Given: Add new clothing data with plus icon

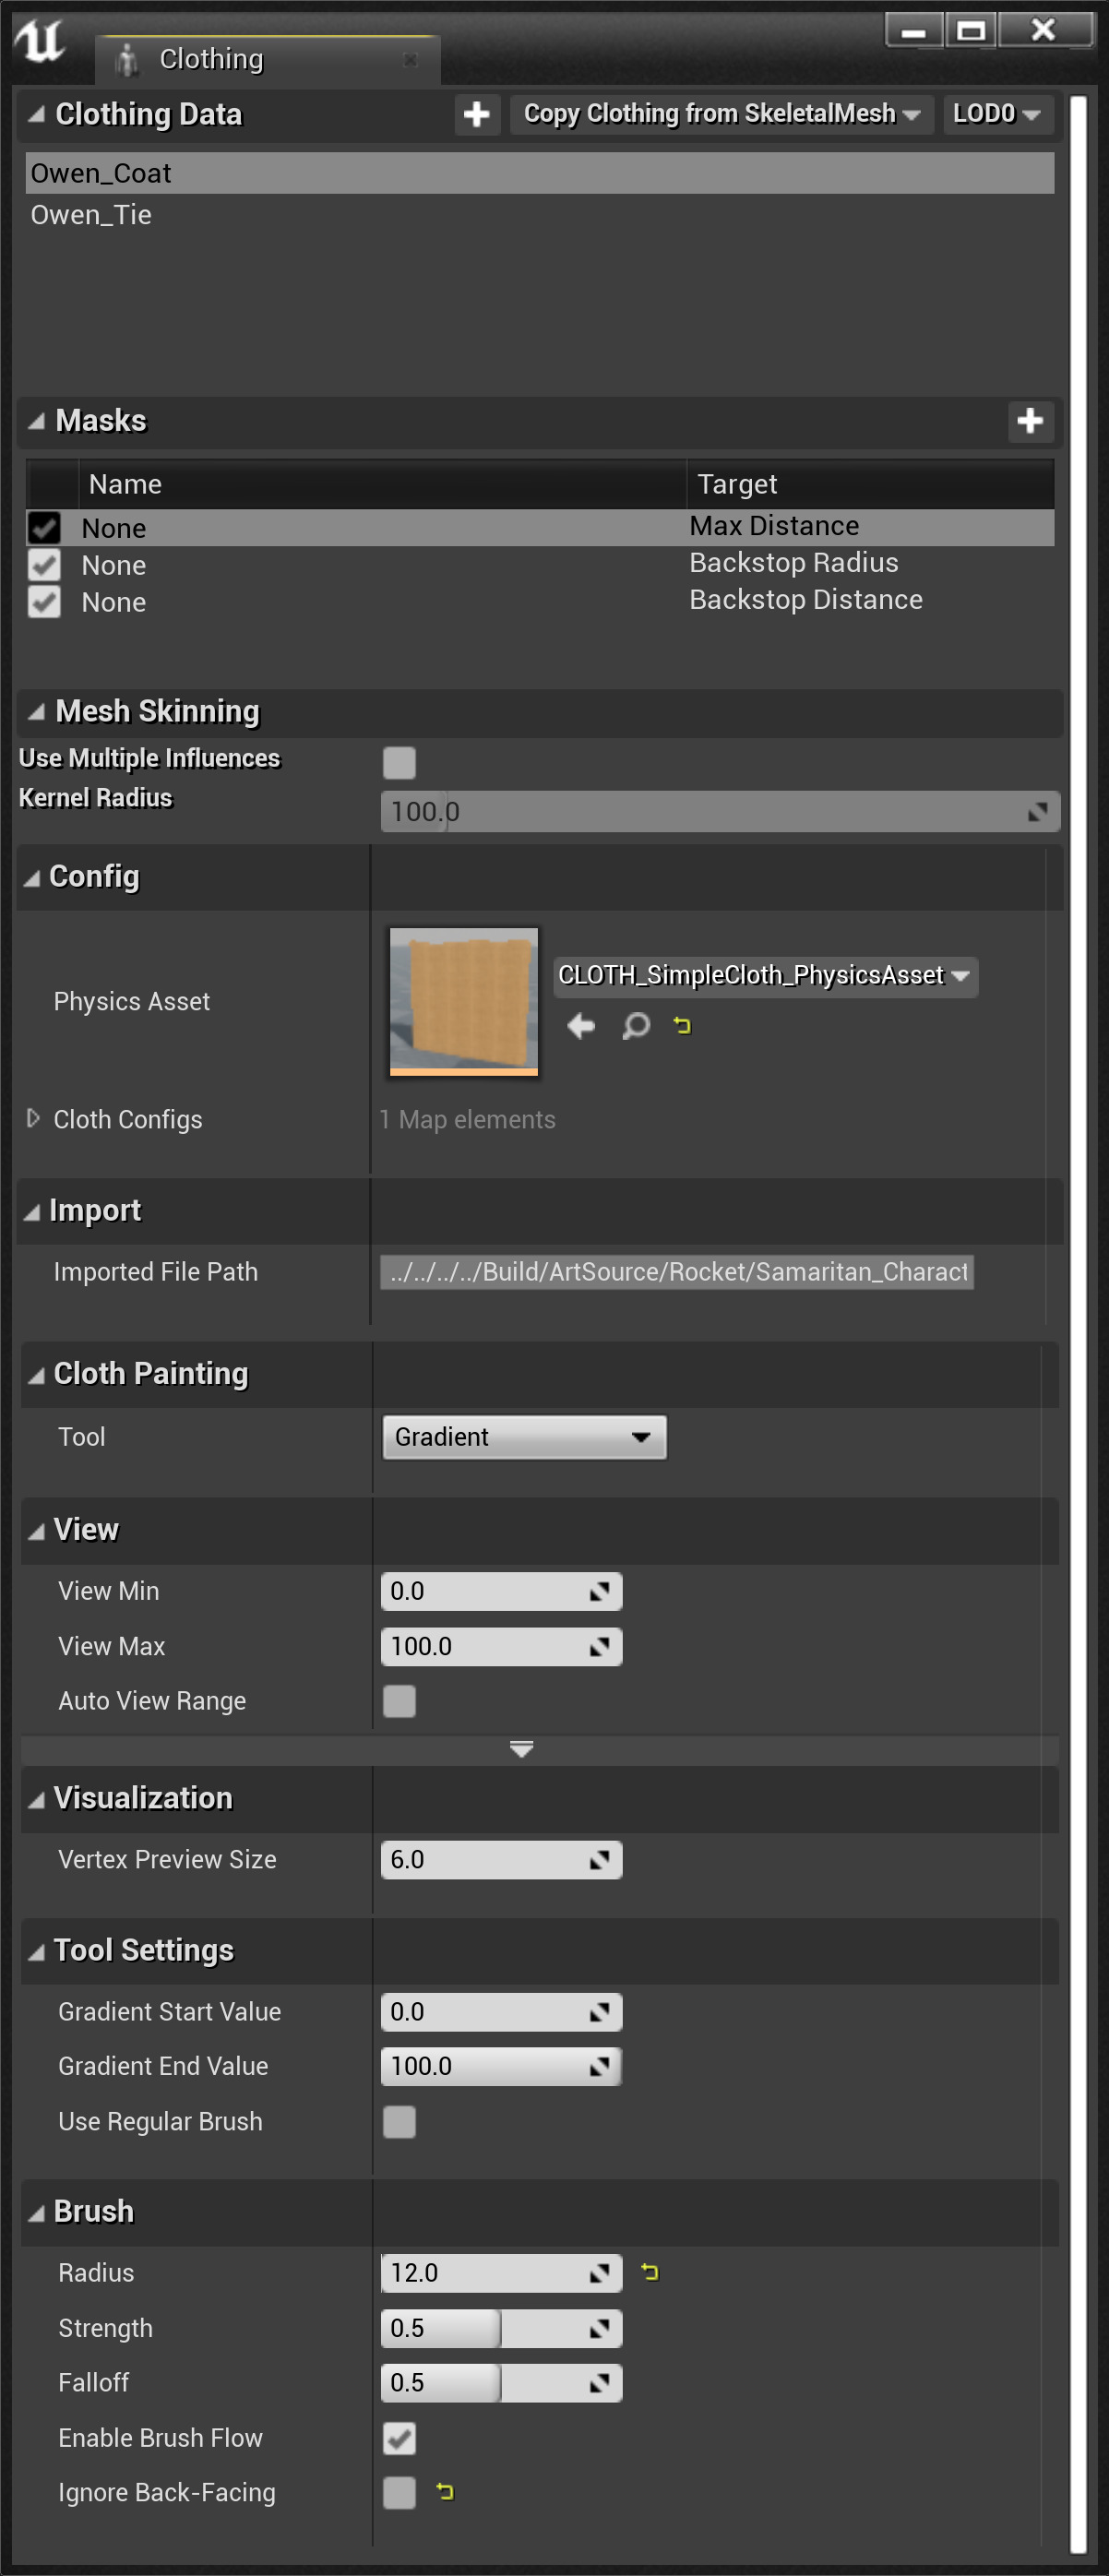Looking at the screenshot, I should [x=476, y=114].
